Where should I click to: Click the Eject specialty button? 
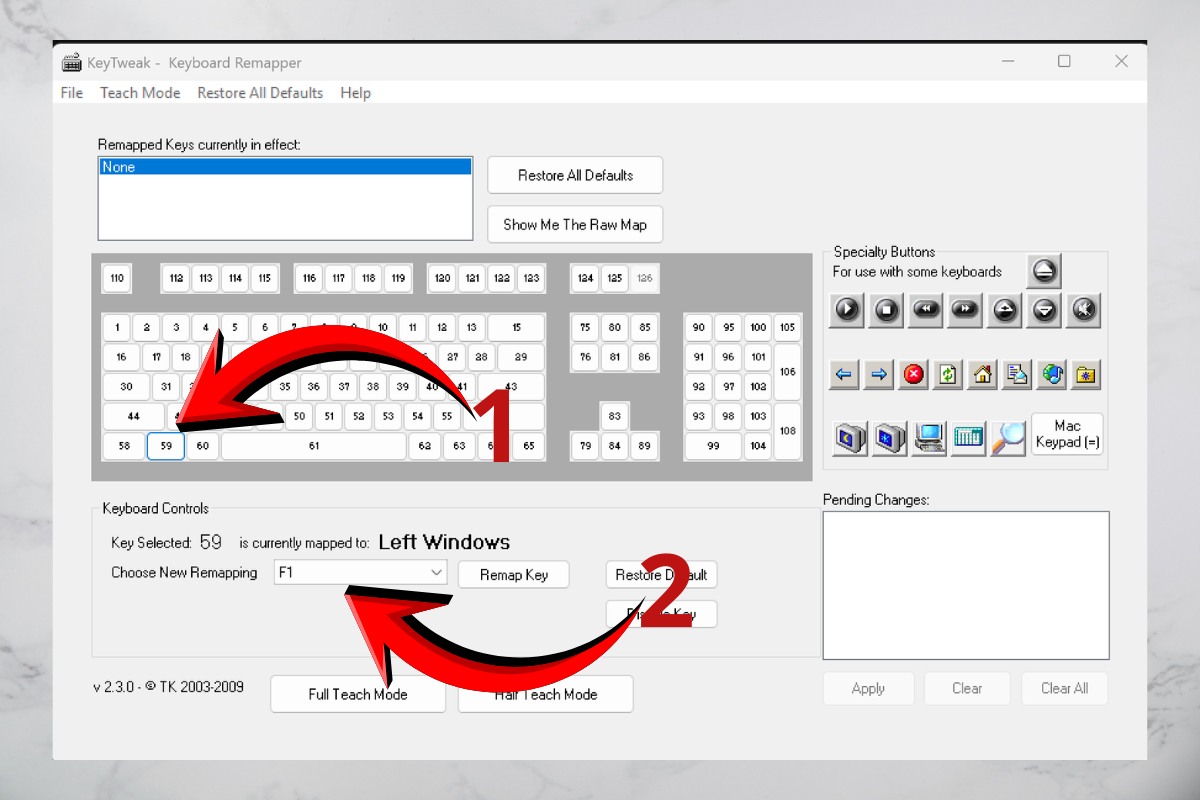click(x=1044, y=270)
